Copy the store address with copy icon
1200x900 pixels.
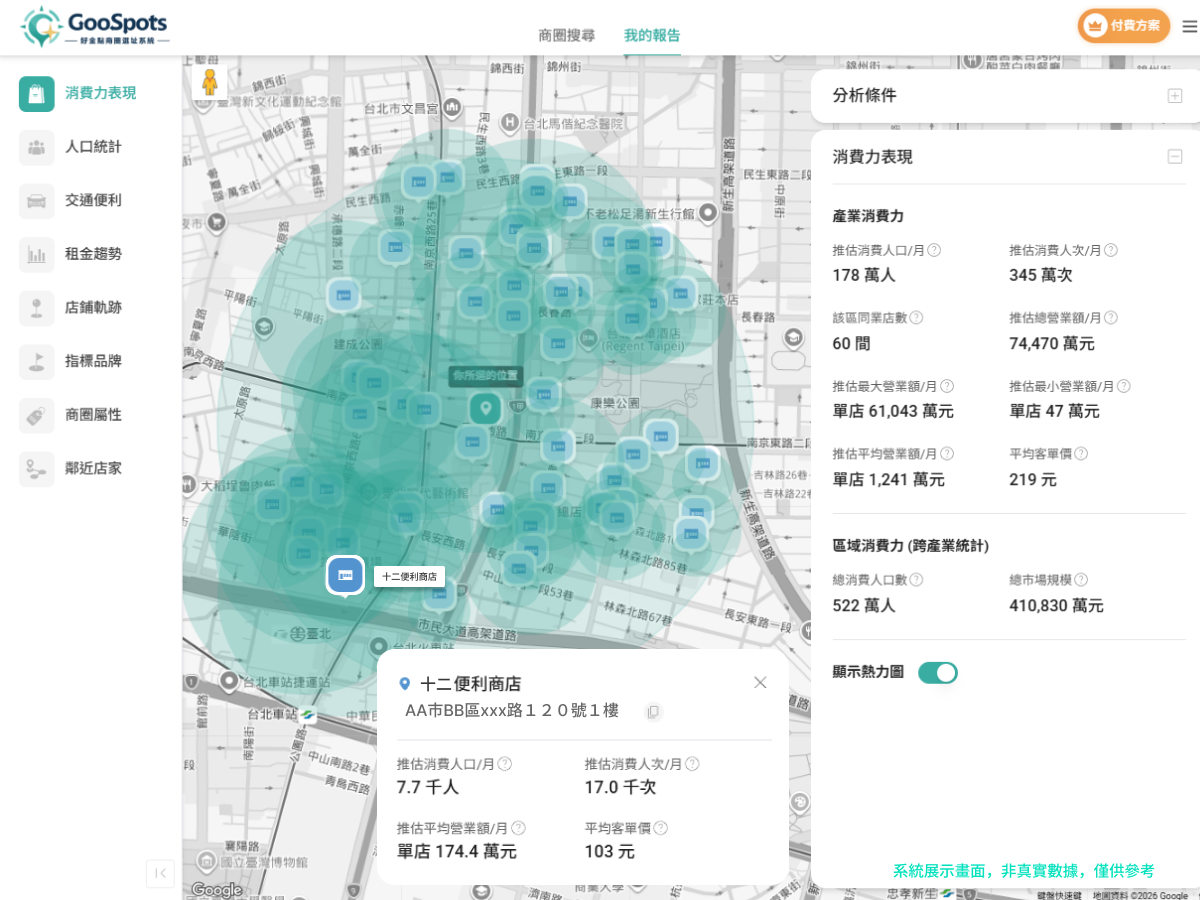[x=653, y=712]
